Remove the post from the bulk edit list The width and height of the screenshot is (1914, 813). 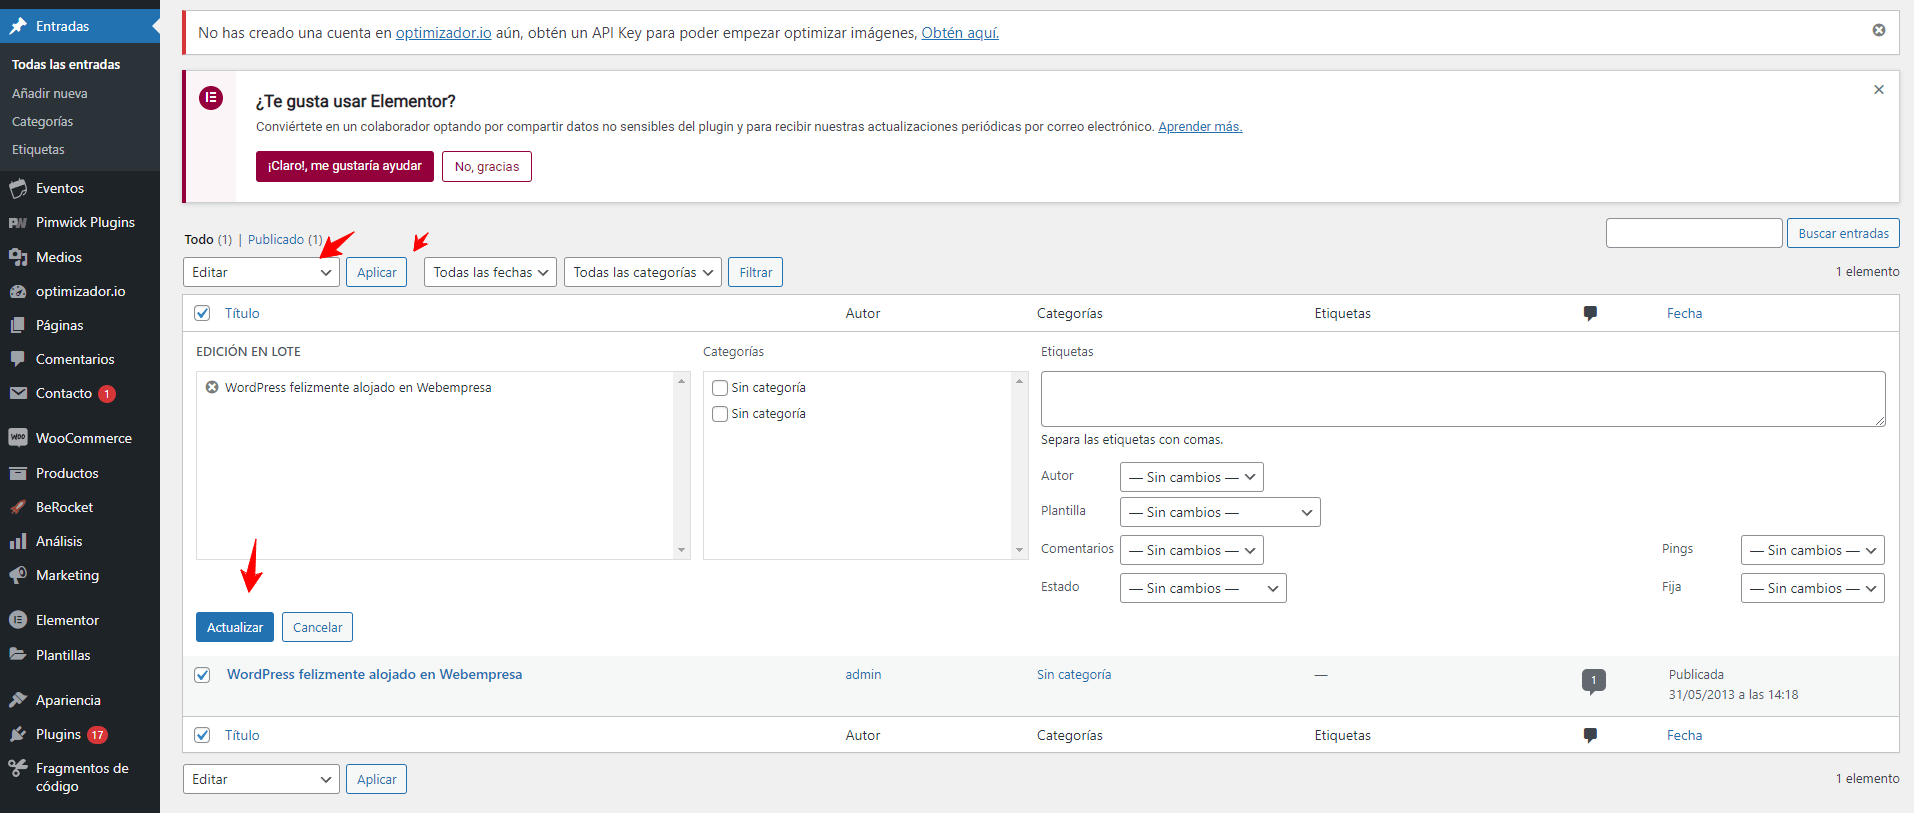[212, 387]
